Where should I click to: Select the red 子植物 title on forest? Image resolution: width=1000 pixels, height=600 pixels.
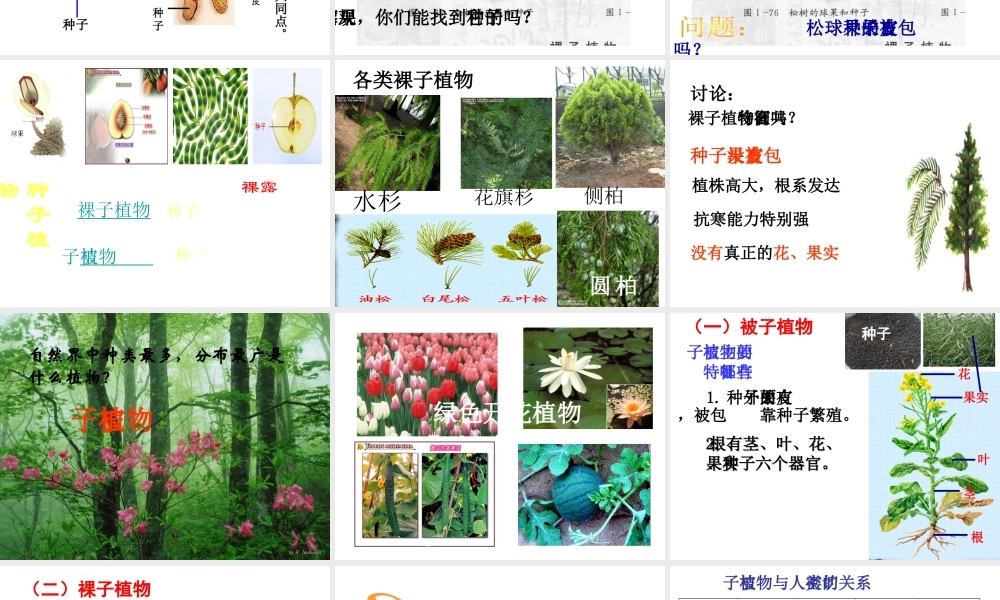pyautogui.click(x=112, y=420)
